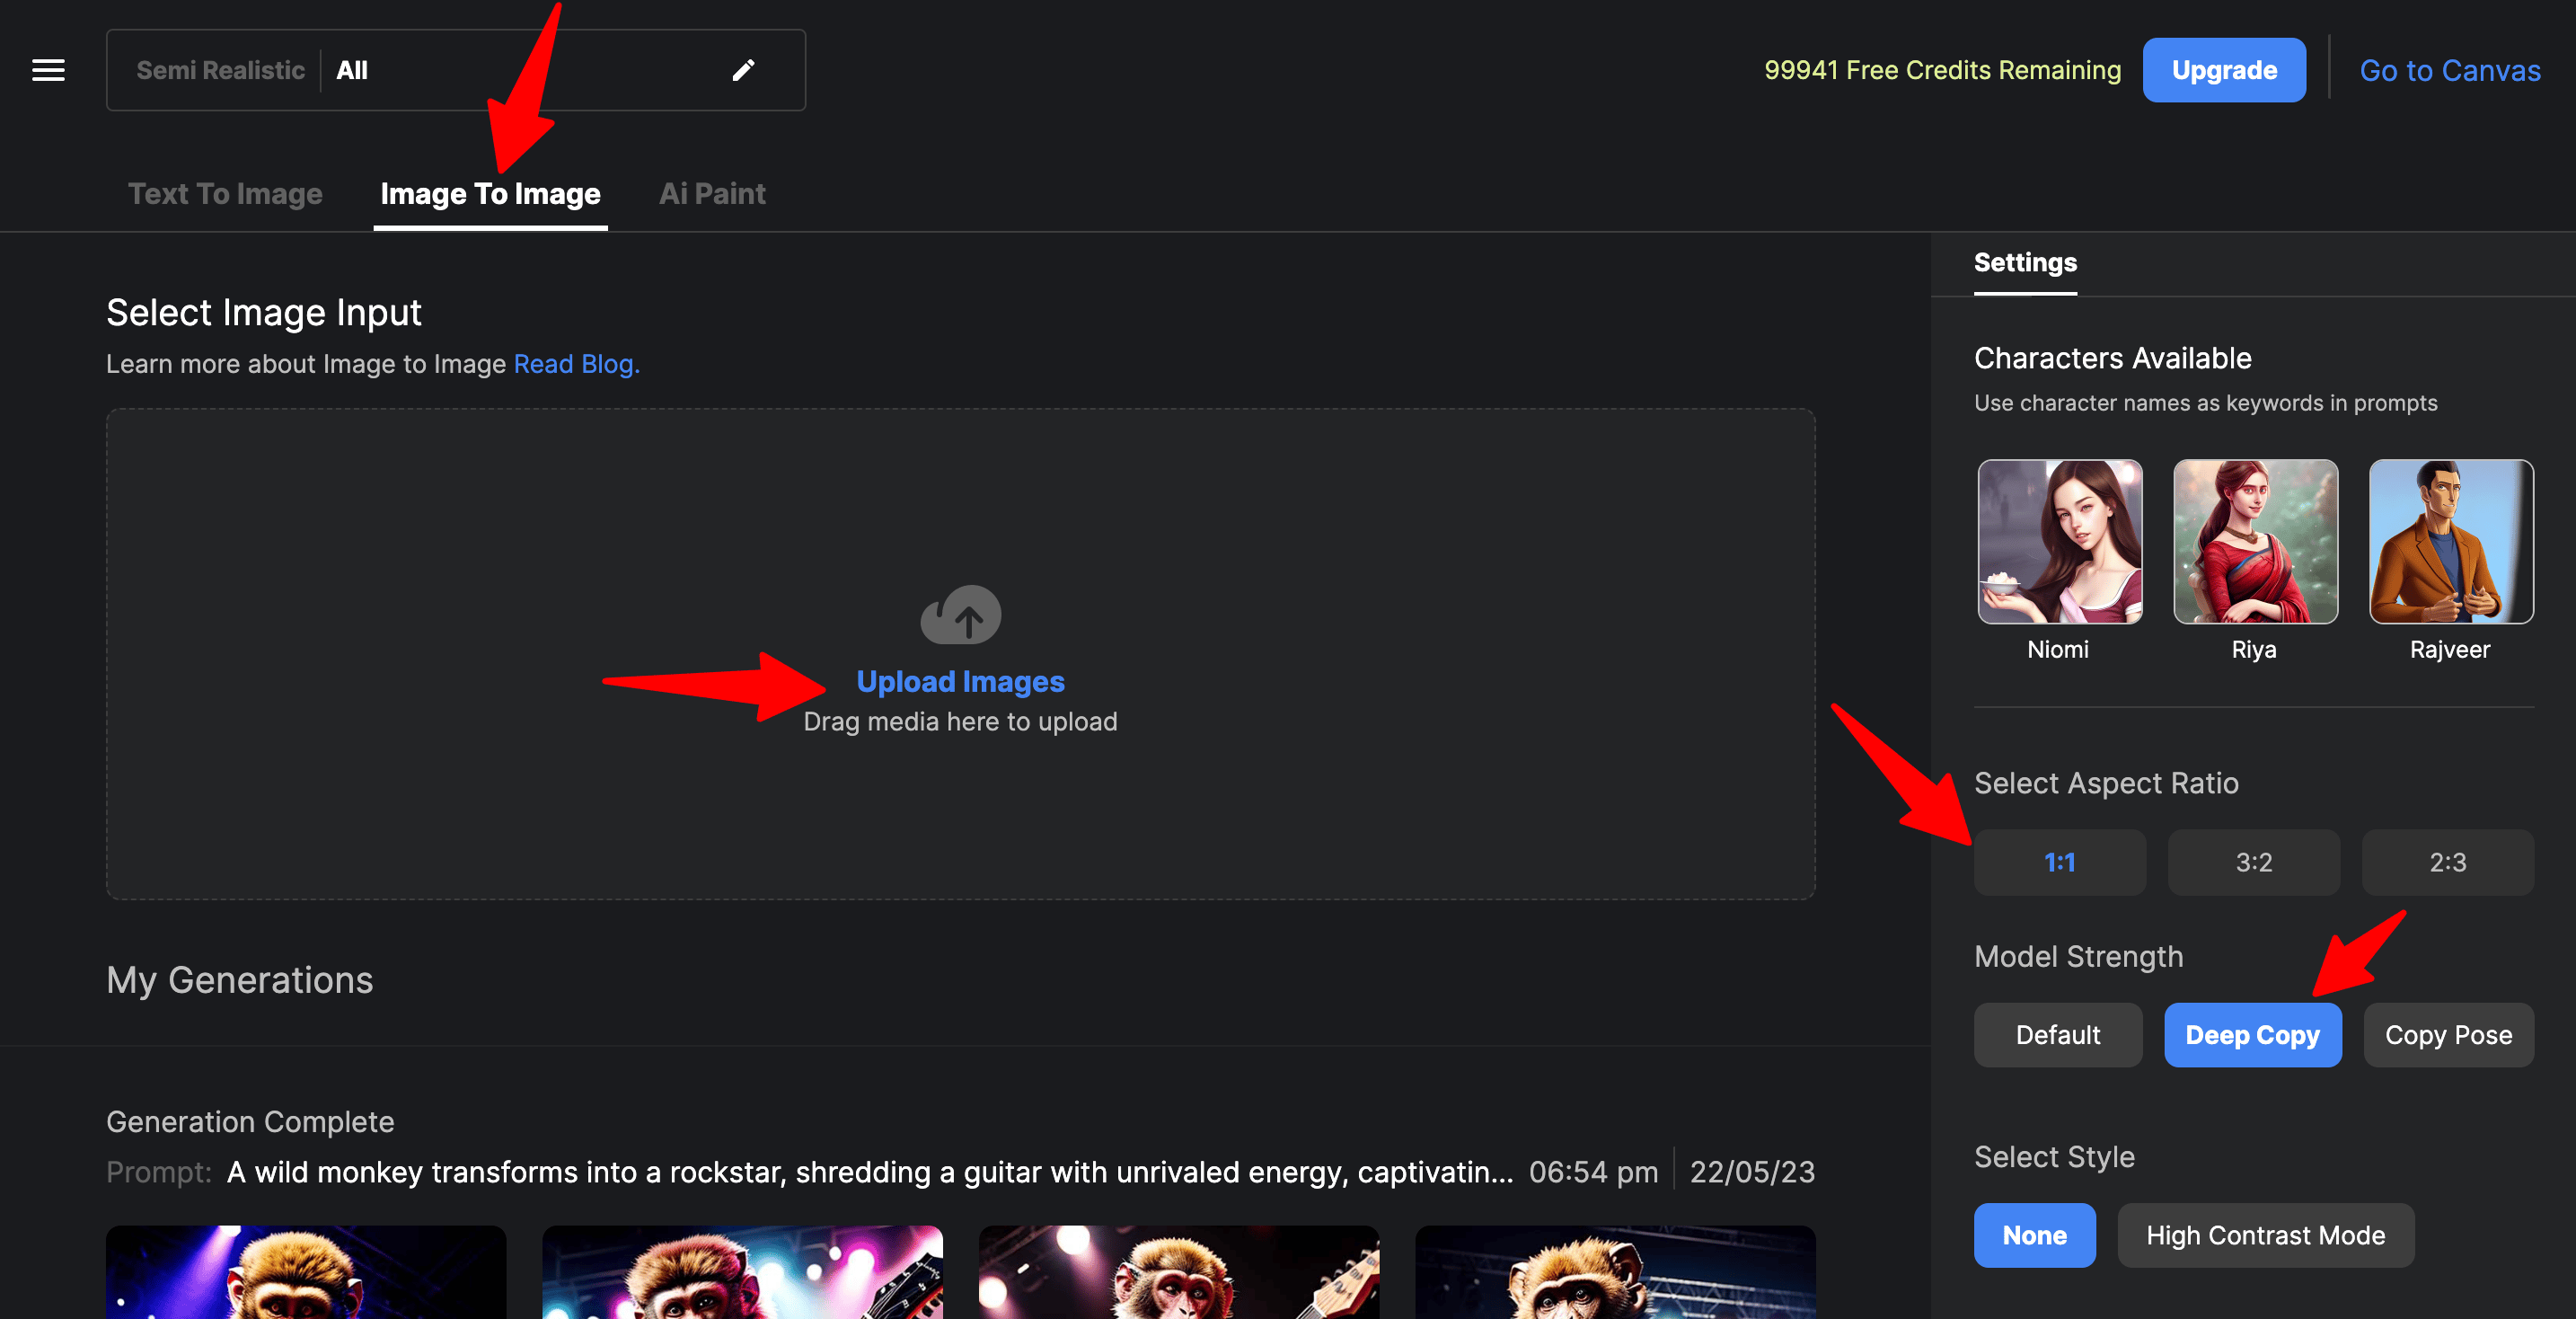Open the hamburger menu

coord(48,70)
